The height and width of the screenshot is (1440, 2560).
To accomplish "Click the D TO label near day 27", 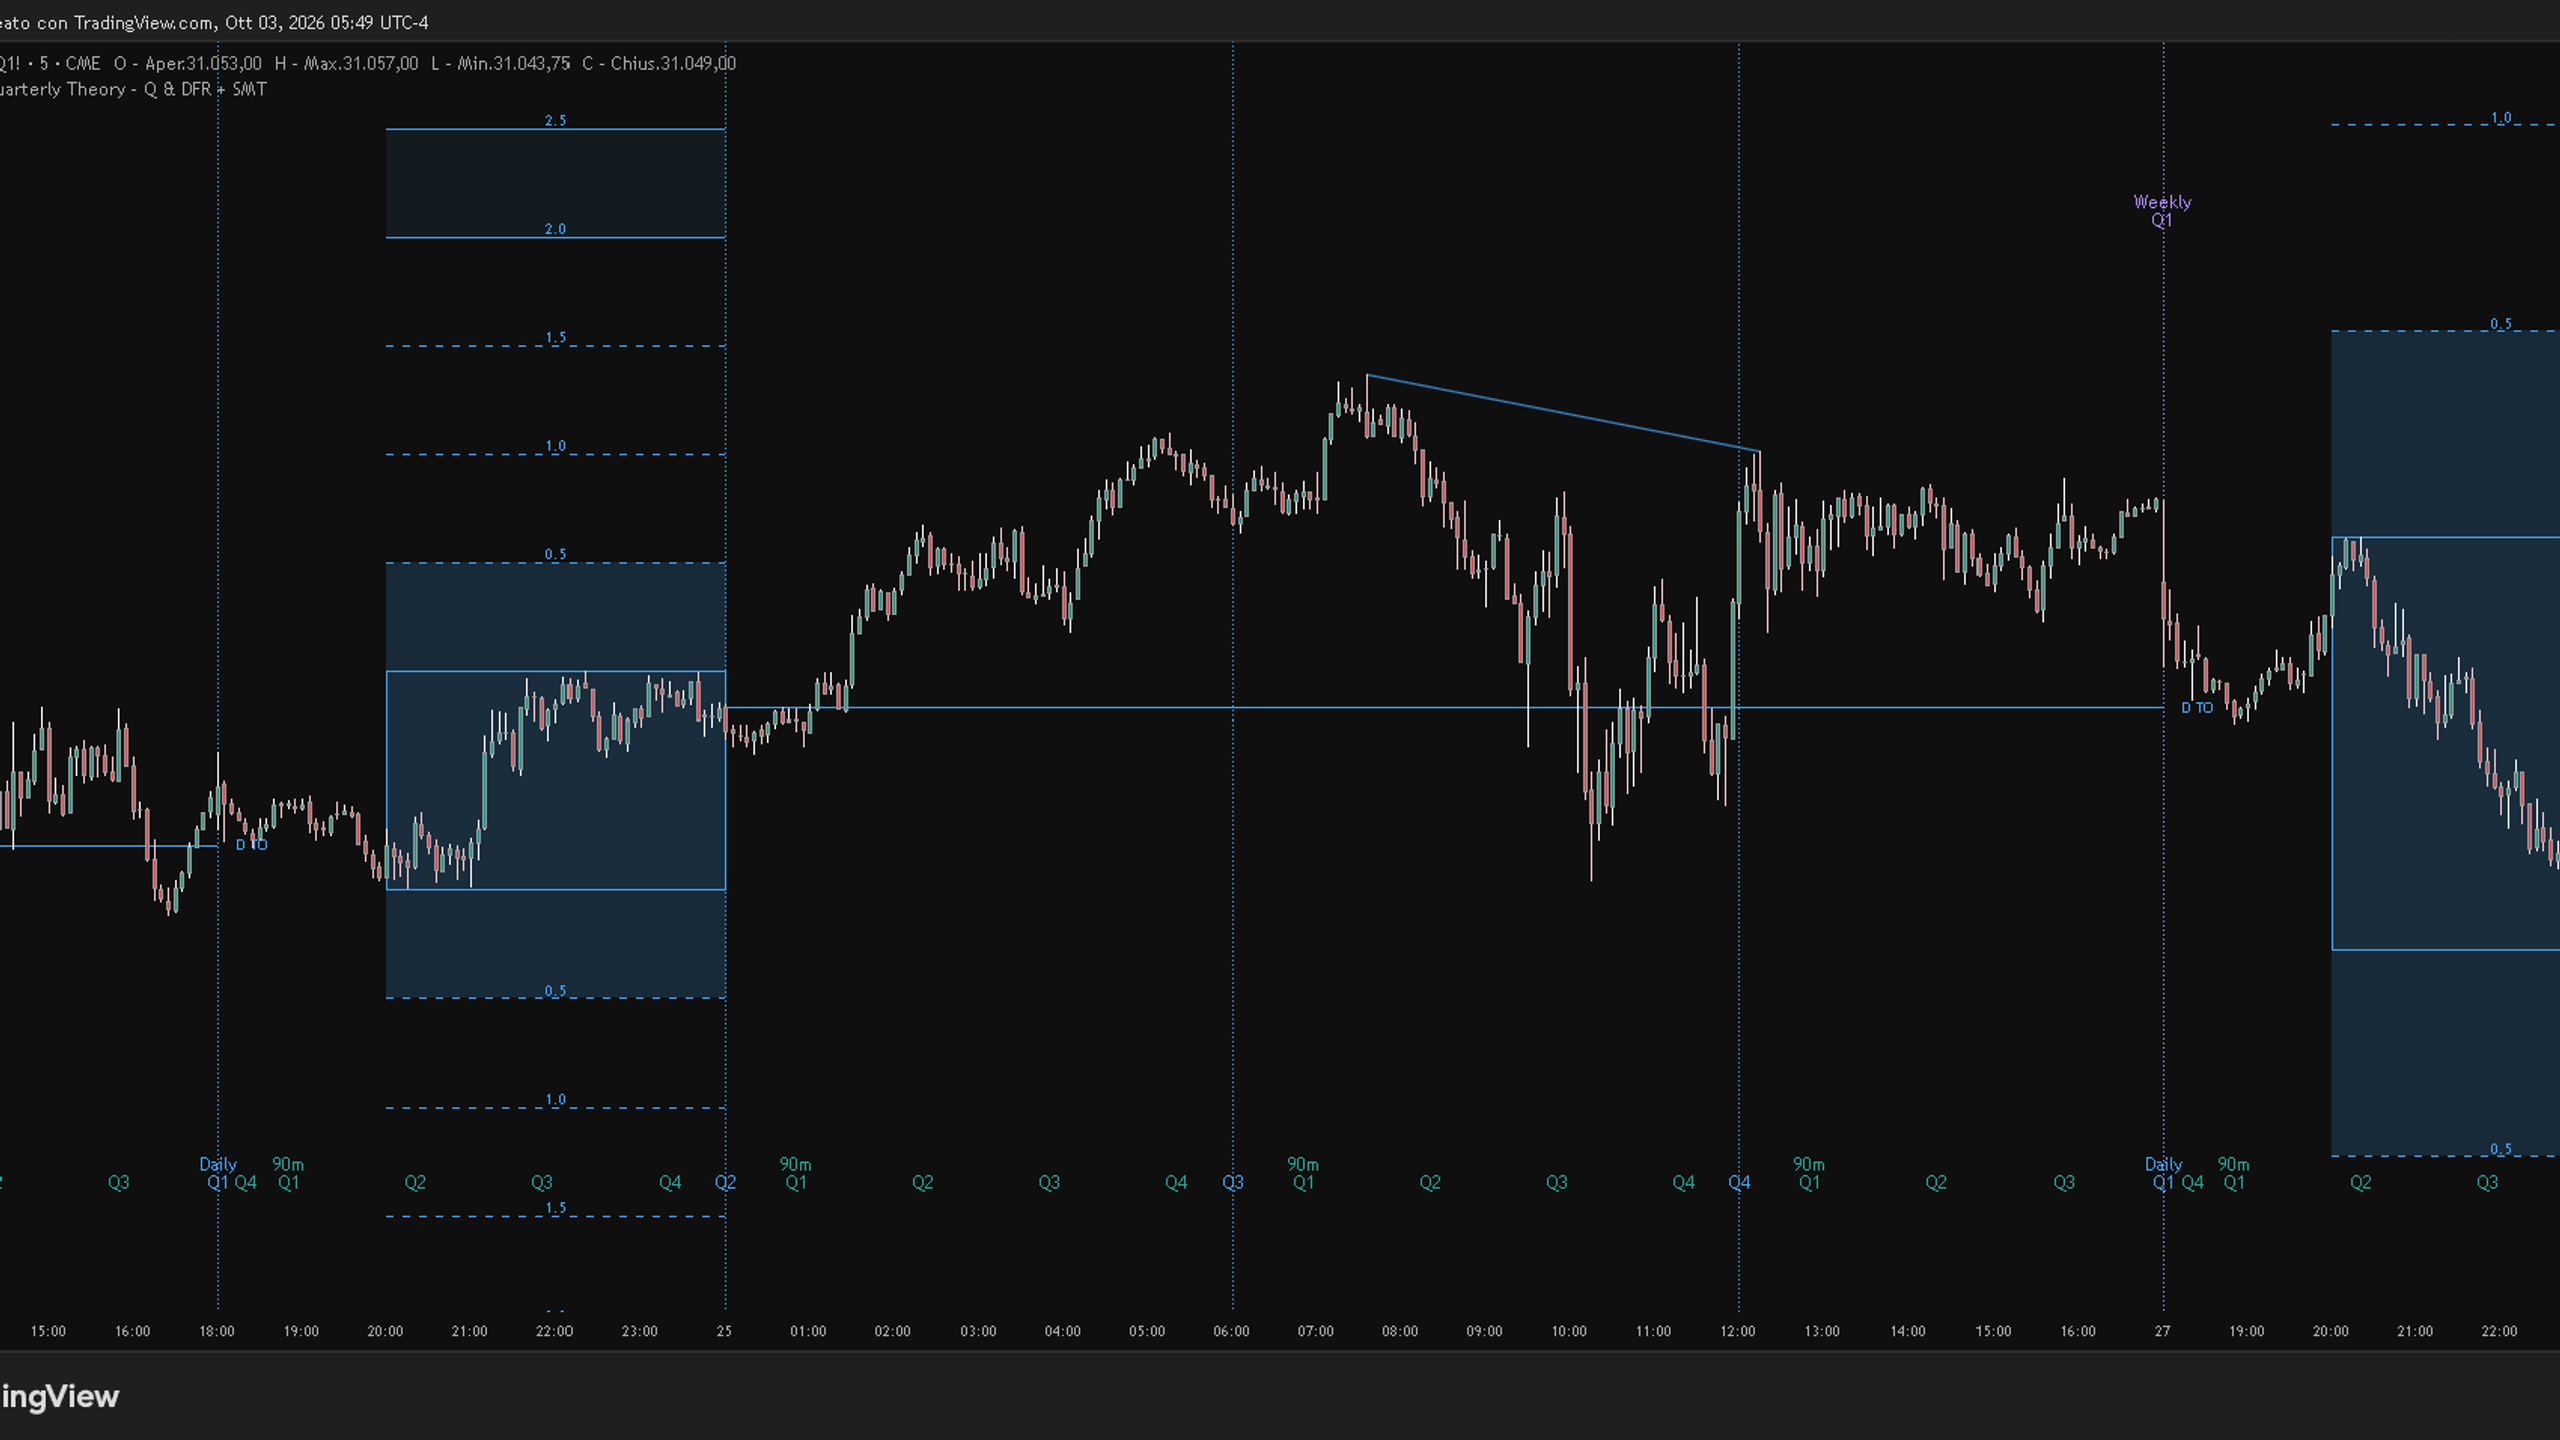I will 2197,708.
